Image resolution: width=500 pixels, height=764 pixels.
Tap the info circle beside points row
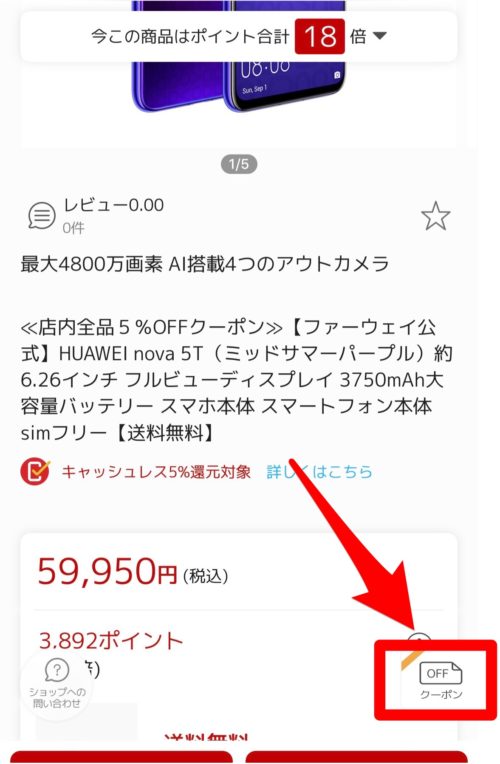[419, 639]
